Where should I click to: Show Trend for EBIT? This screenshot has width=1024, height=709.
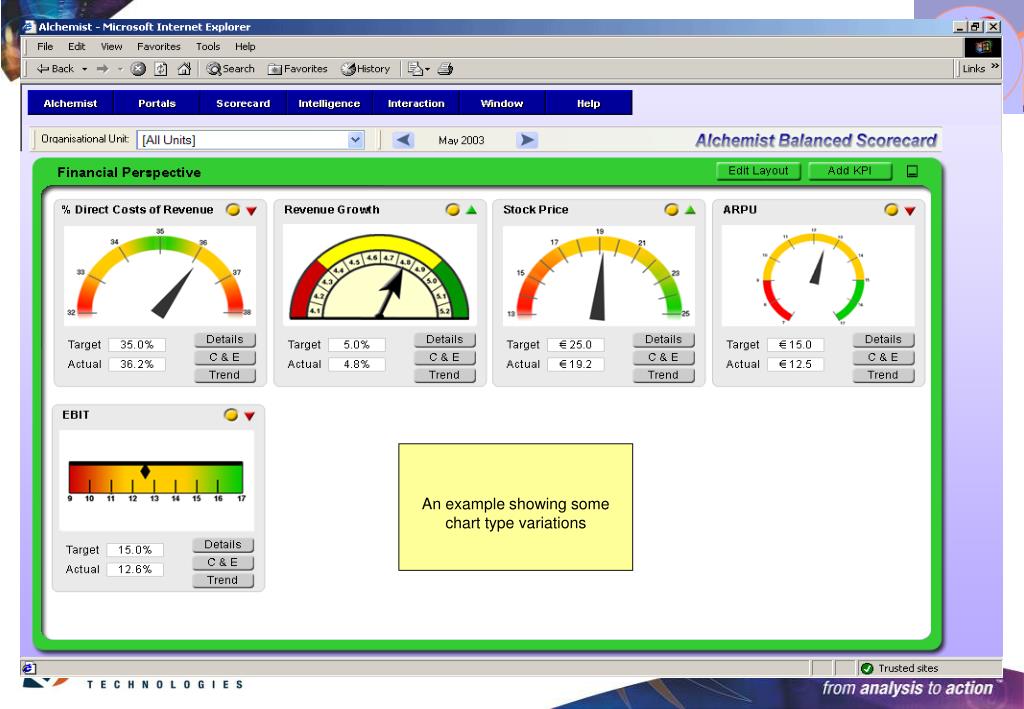pyautogui.click(x=223, y=580)
